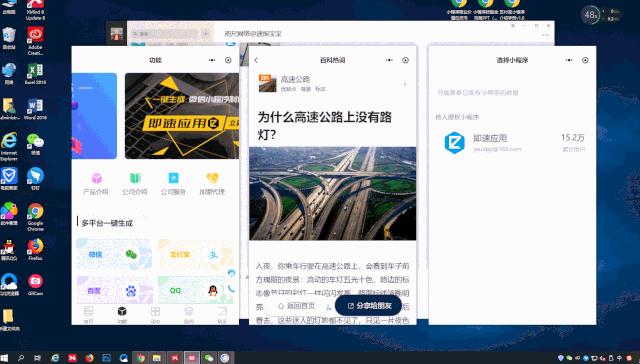The height and width of the screenshot is (364, 640).
Task: Open the first tab in 功能 bottom bar
Action: [x=89, y=315]
